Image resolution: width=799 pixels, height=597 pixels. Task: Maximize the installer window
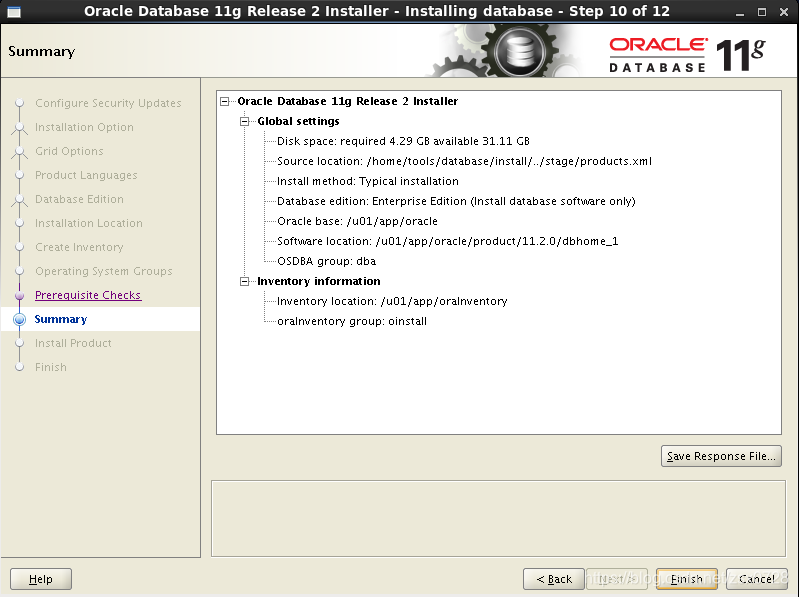pos(762,12)
